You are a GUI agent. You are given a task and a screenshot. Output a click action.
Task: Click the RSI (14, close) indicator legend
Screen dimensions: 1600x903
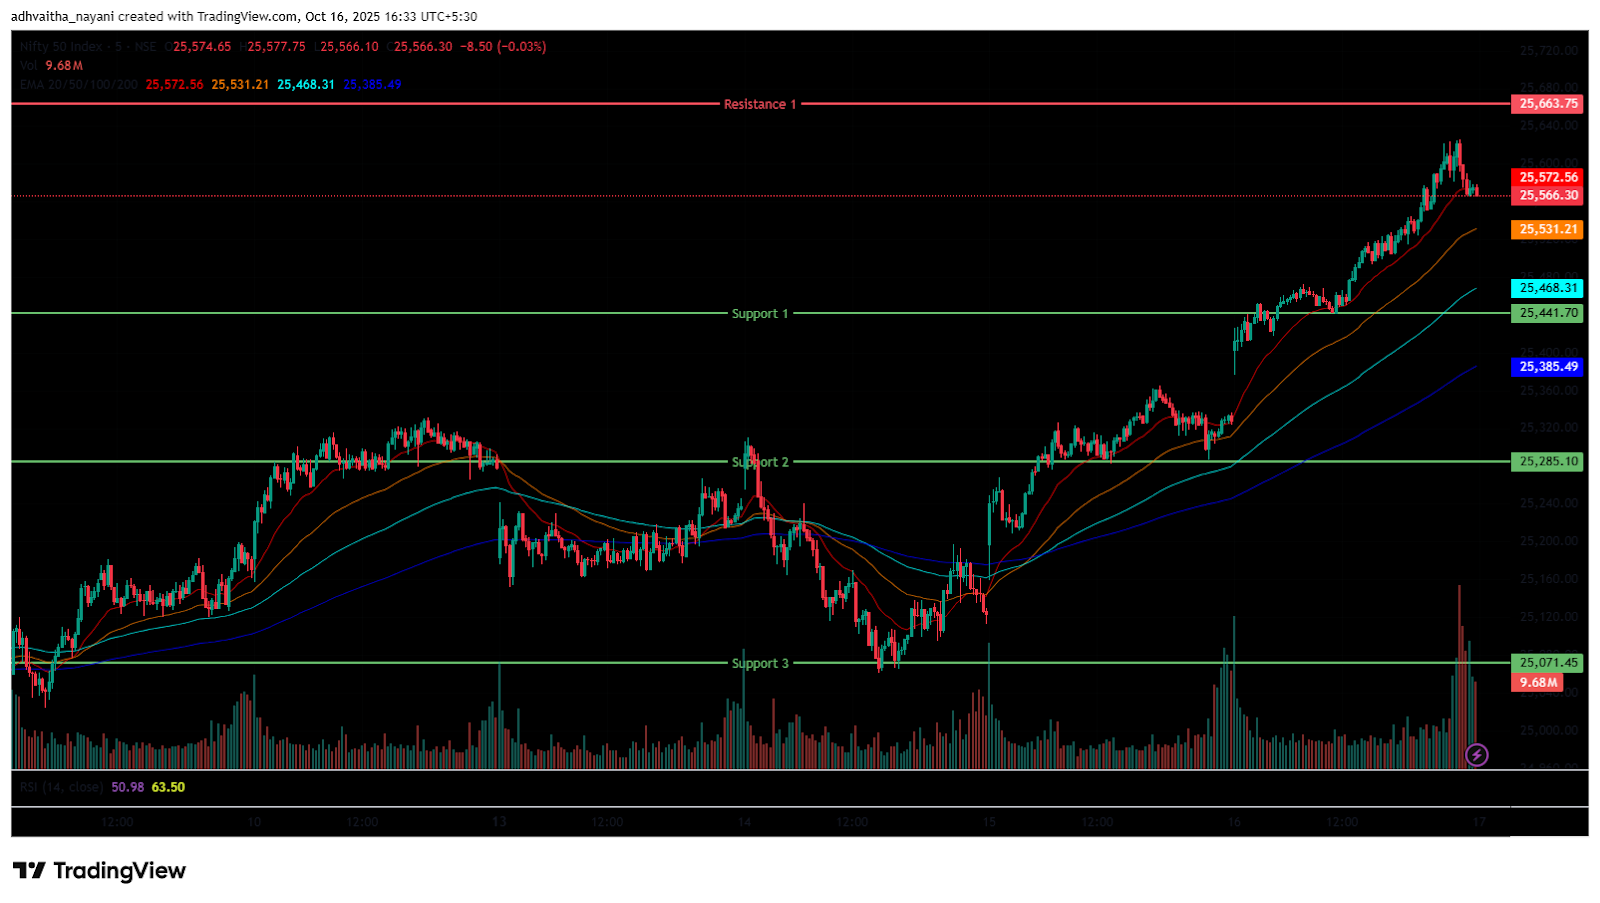coord(61,787)
